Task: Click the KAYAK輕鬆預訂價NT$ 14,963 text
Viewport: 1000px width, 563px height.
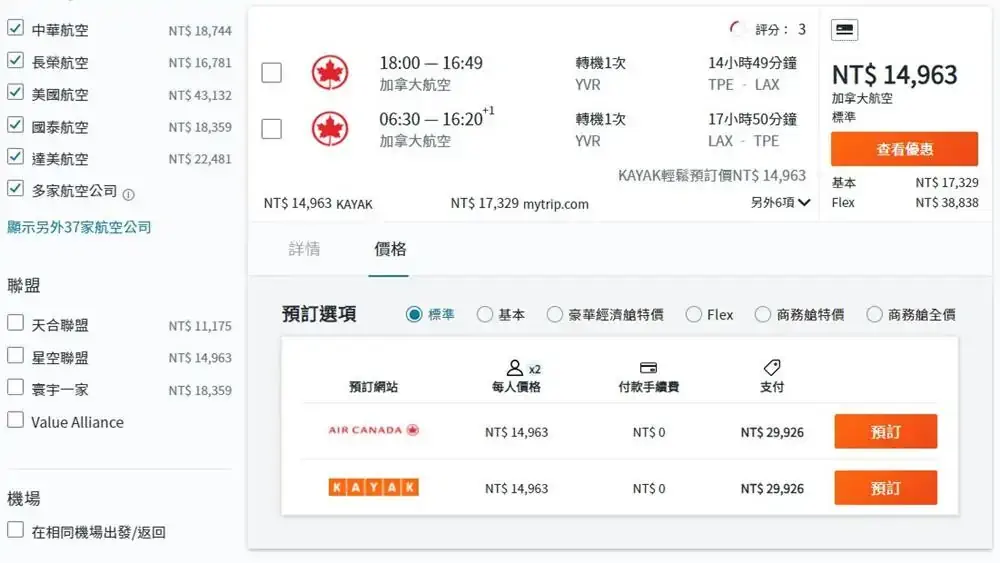Action: point(712,175)
